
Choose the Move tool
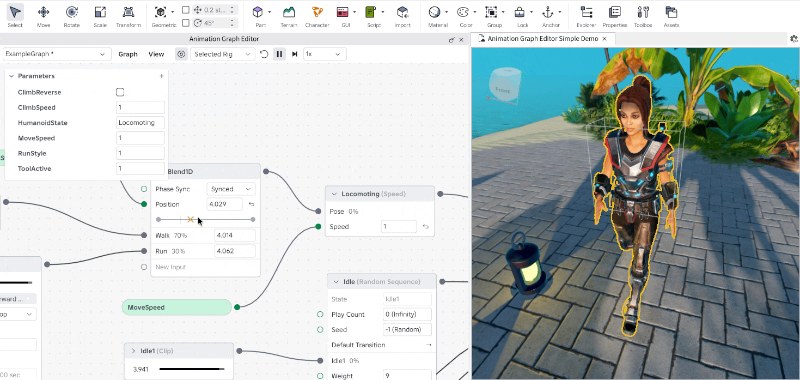point(43,16)
